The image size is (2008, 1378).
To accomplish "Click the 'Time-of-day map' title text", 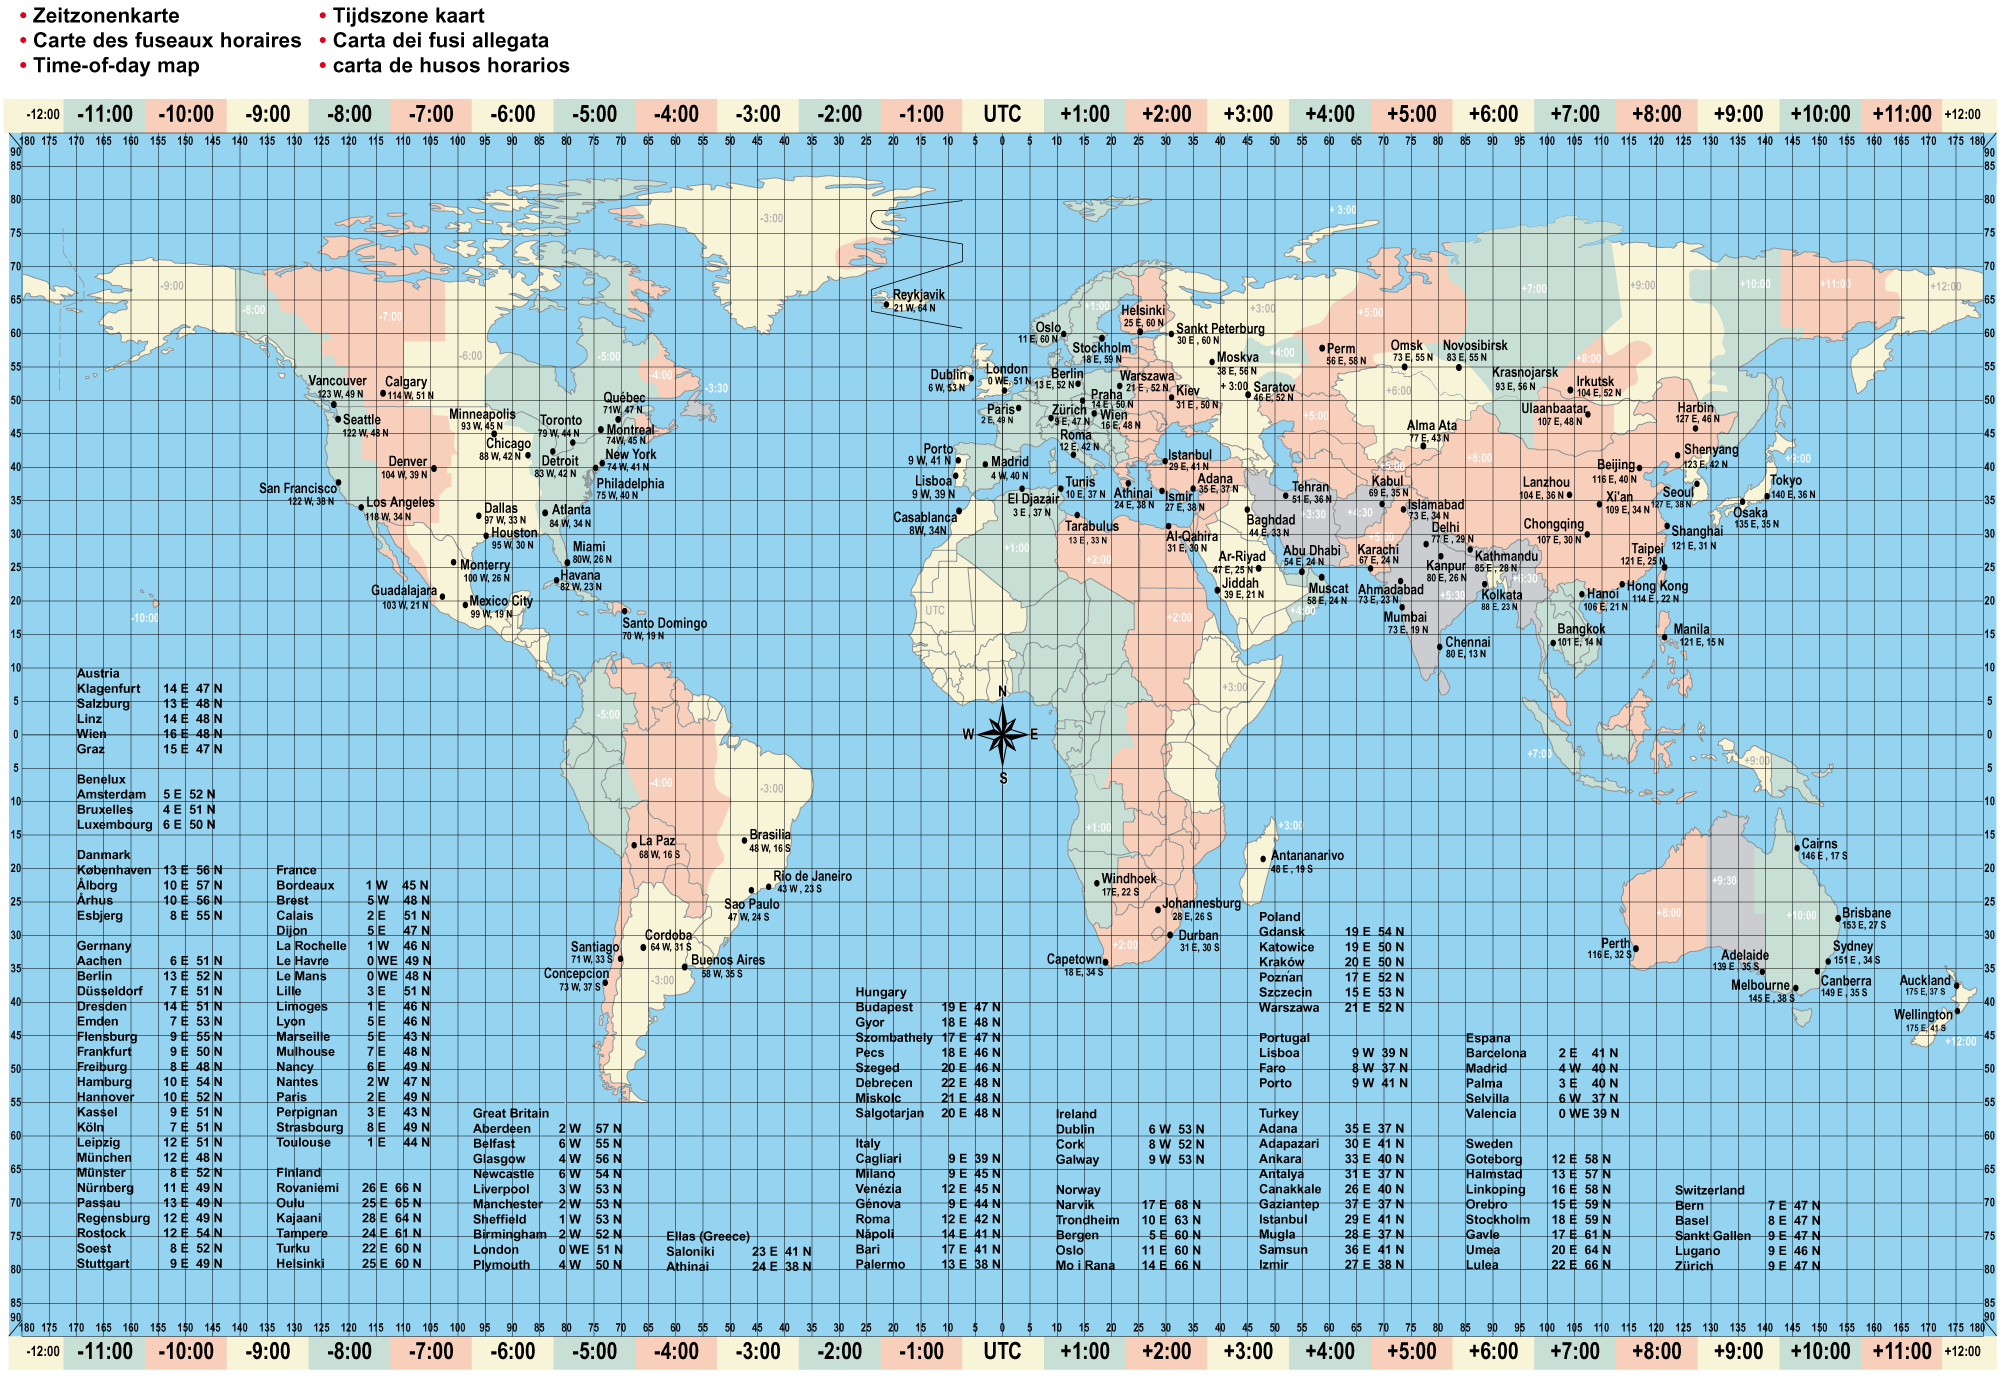I will tap(116, 66).
